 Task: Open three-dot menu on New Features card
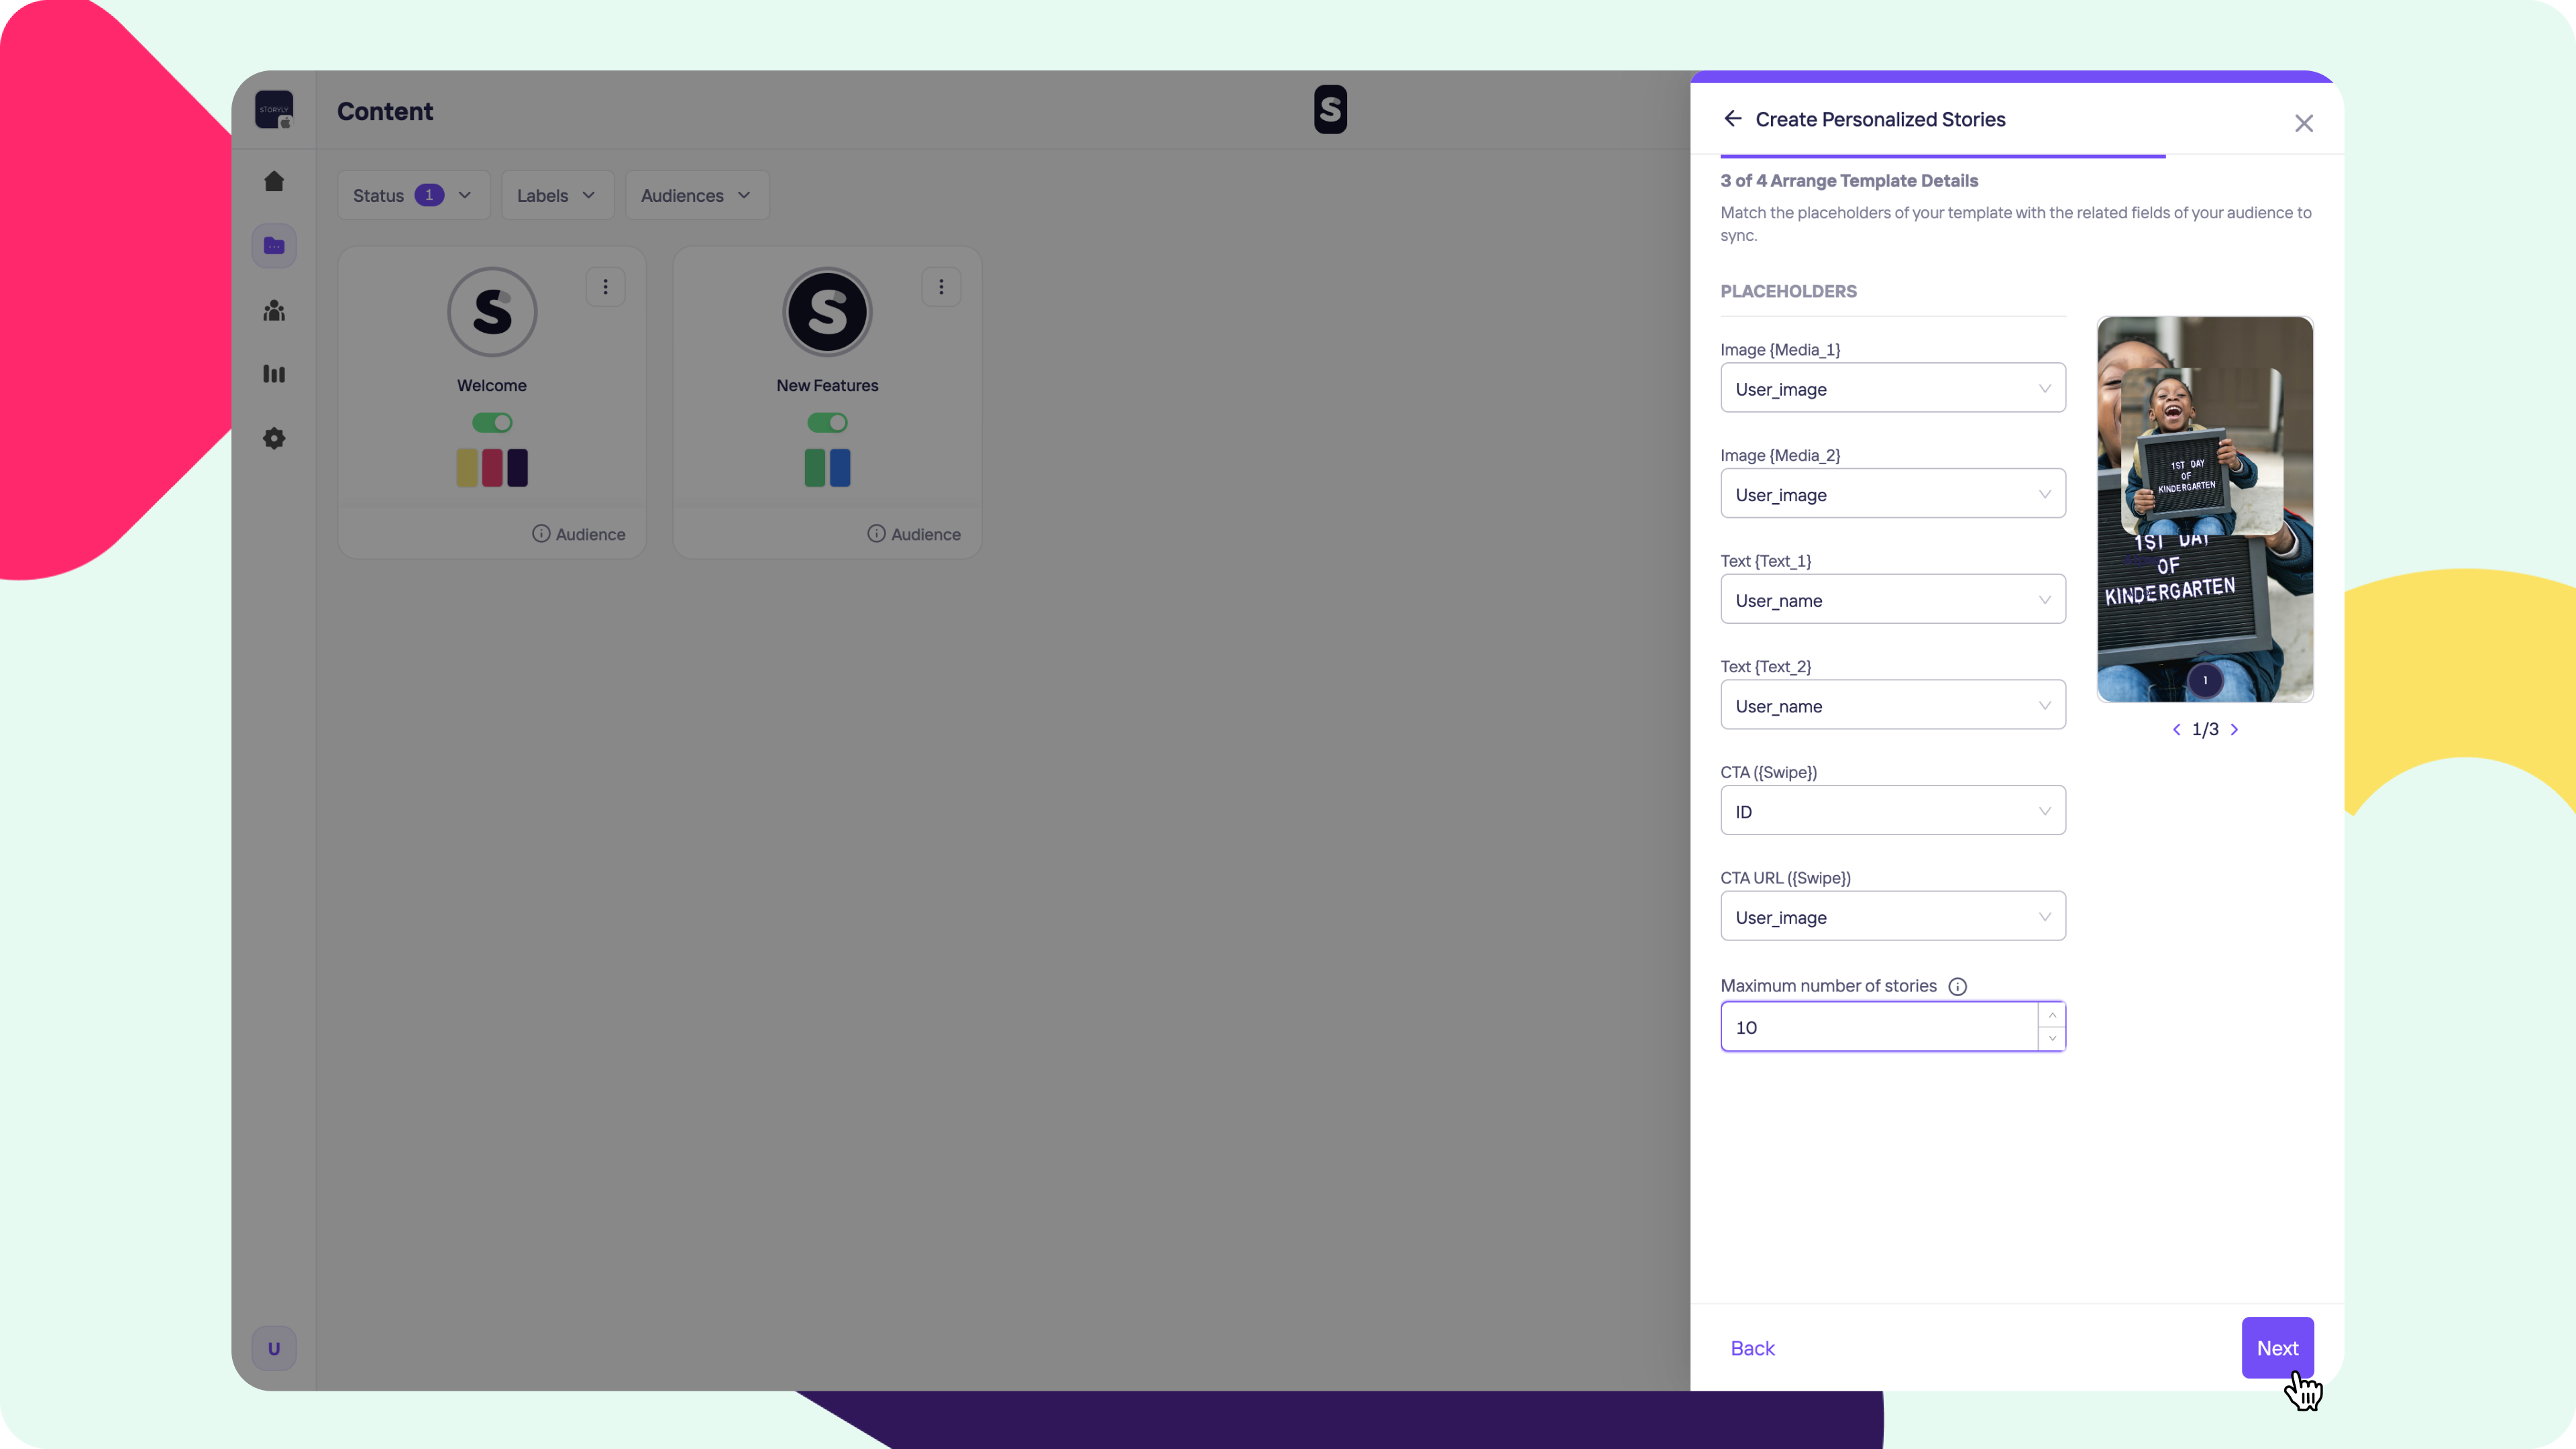[941, 287]
